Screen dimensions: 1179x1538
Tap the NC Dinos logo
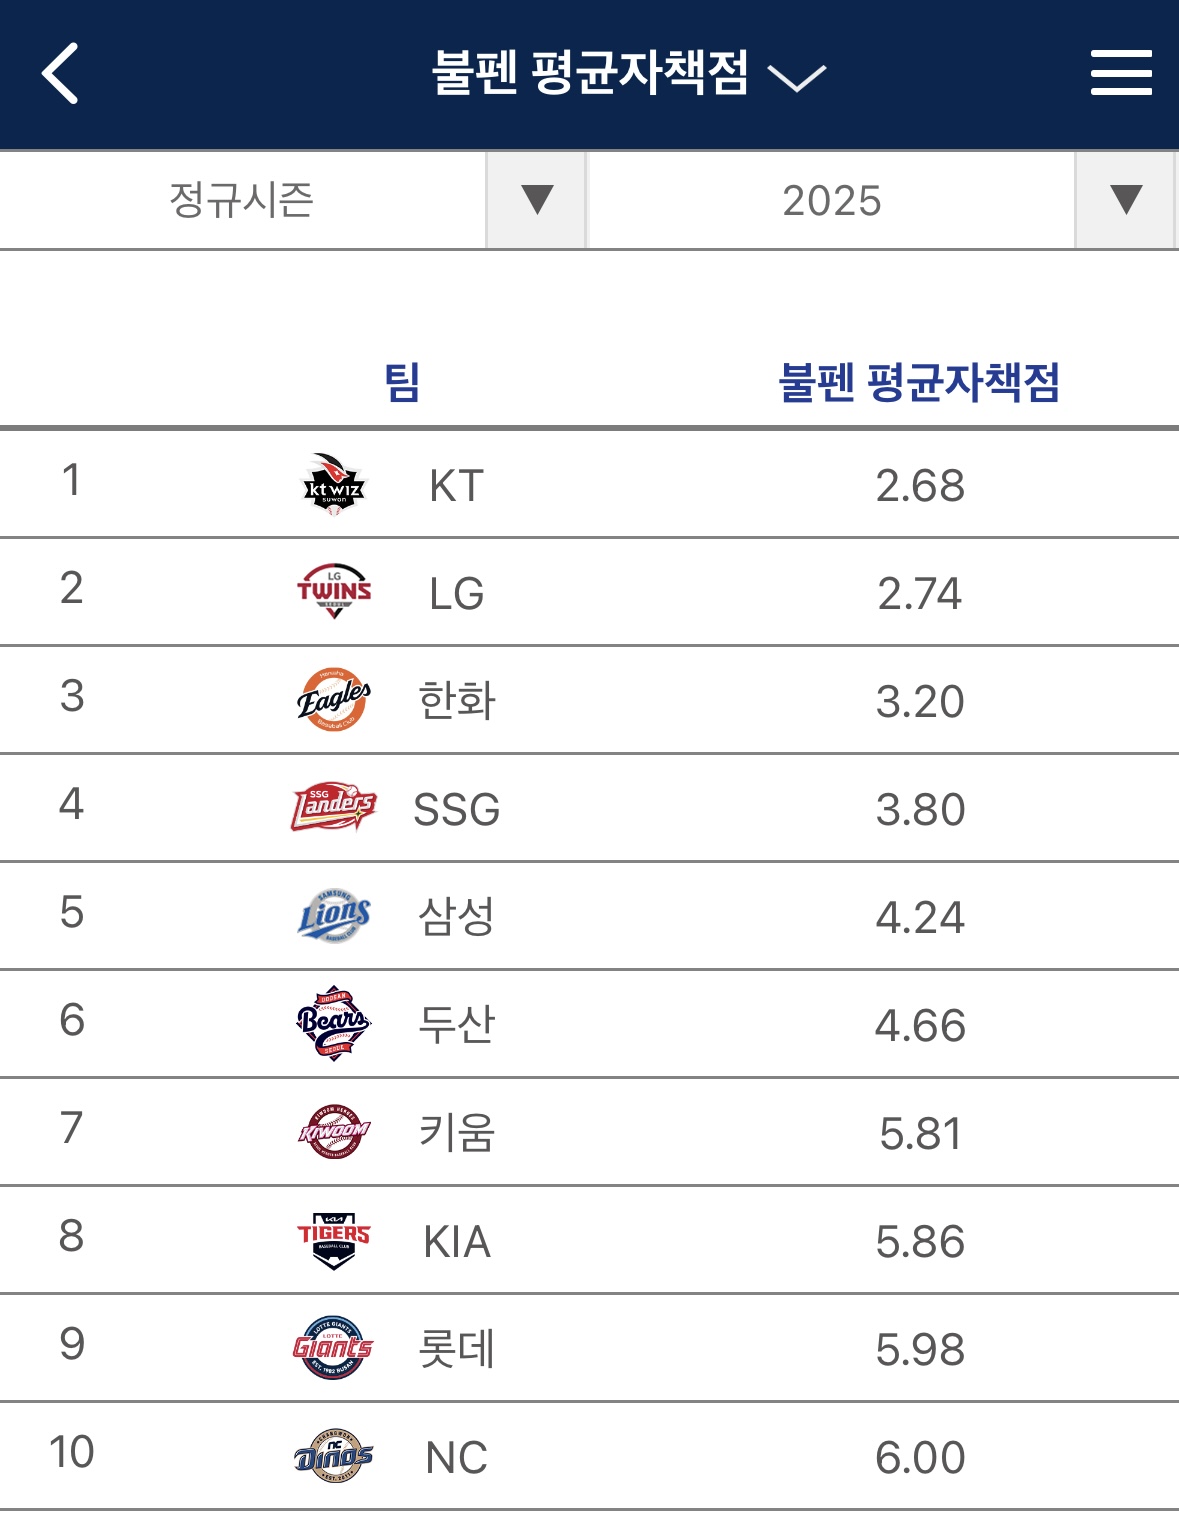pyautogui.click(x=334, y=1456)
